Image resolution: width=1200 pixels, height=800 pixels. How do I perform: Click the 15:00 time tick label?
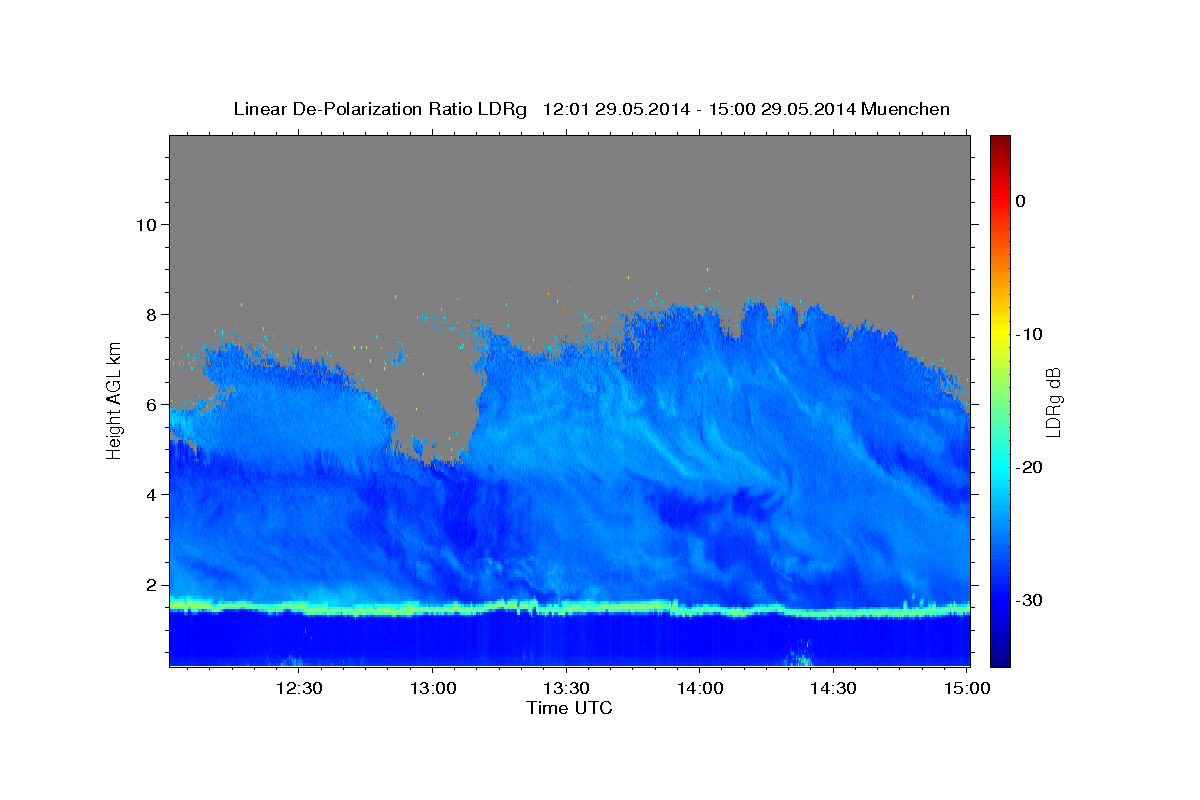[966, 688]
